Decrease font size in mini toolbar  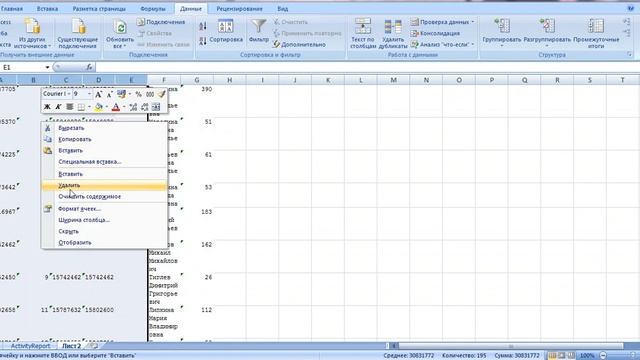pos(109,94)
